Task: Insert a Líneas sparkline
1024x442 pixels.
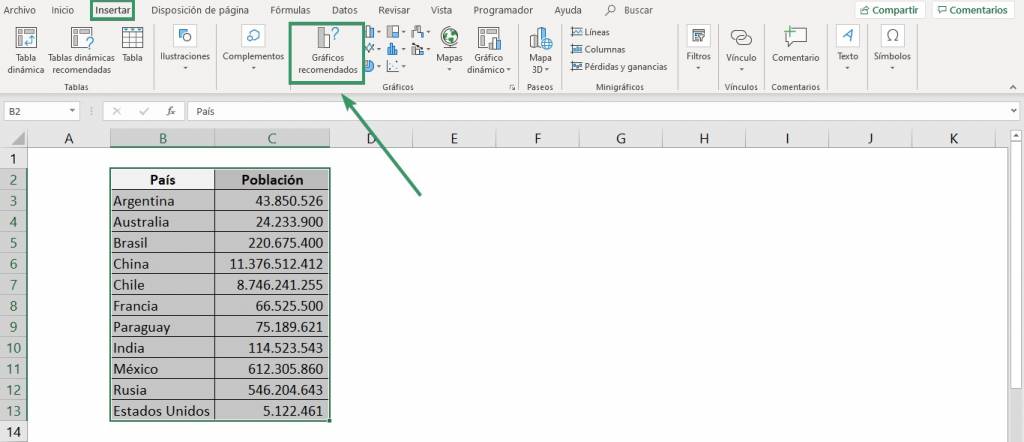Action: (590, 32)
